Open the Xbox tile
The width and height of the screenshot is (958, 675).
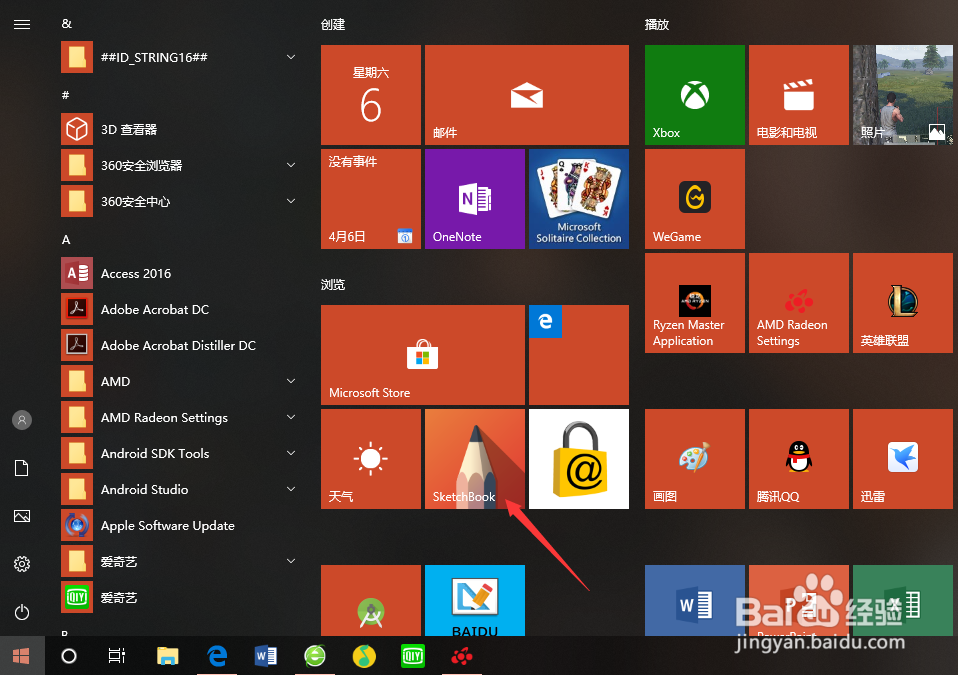[x=695, y=95]
